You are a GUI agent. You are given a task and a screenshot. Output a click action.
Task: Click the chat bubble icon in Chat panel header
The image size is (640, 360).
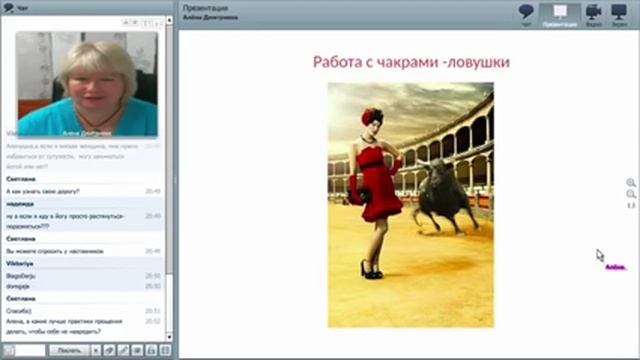click(8, 7)
